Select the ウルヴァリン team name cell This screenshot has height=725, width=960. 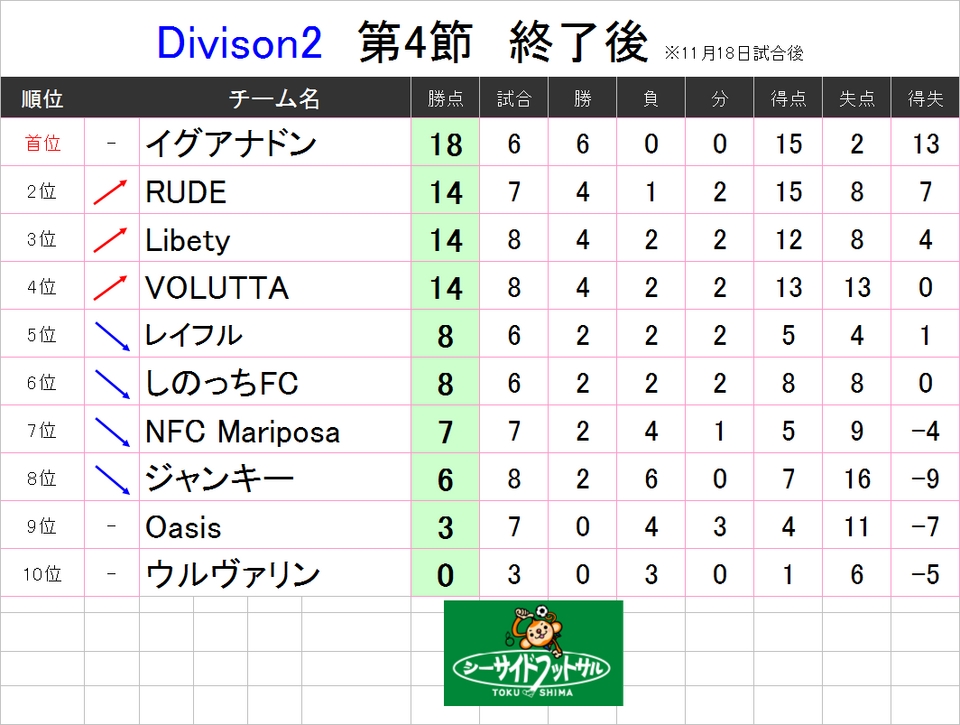tap(275, 573)
